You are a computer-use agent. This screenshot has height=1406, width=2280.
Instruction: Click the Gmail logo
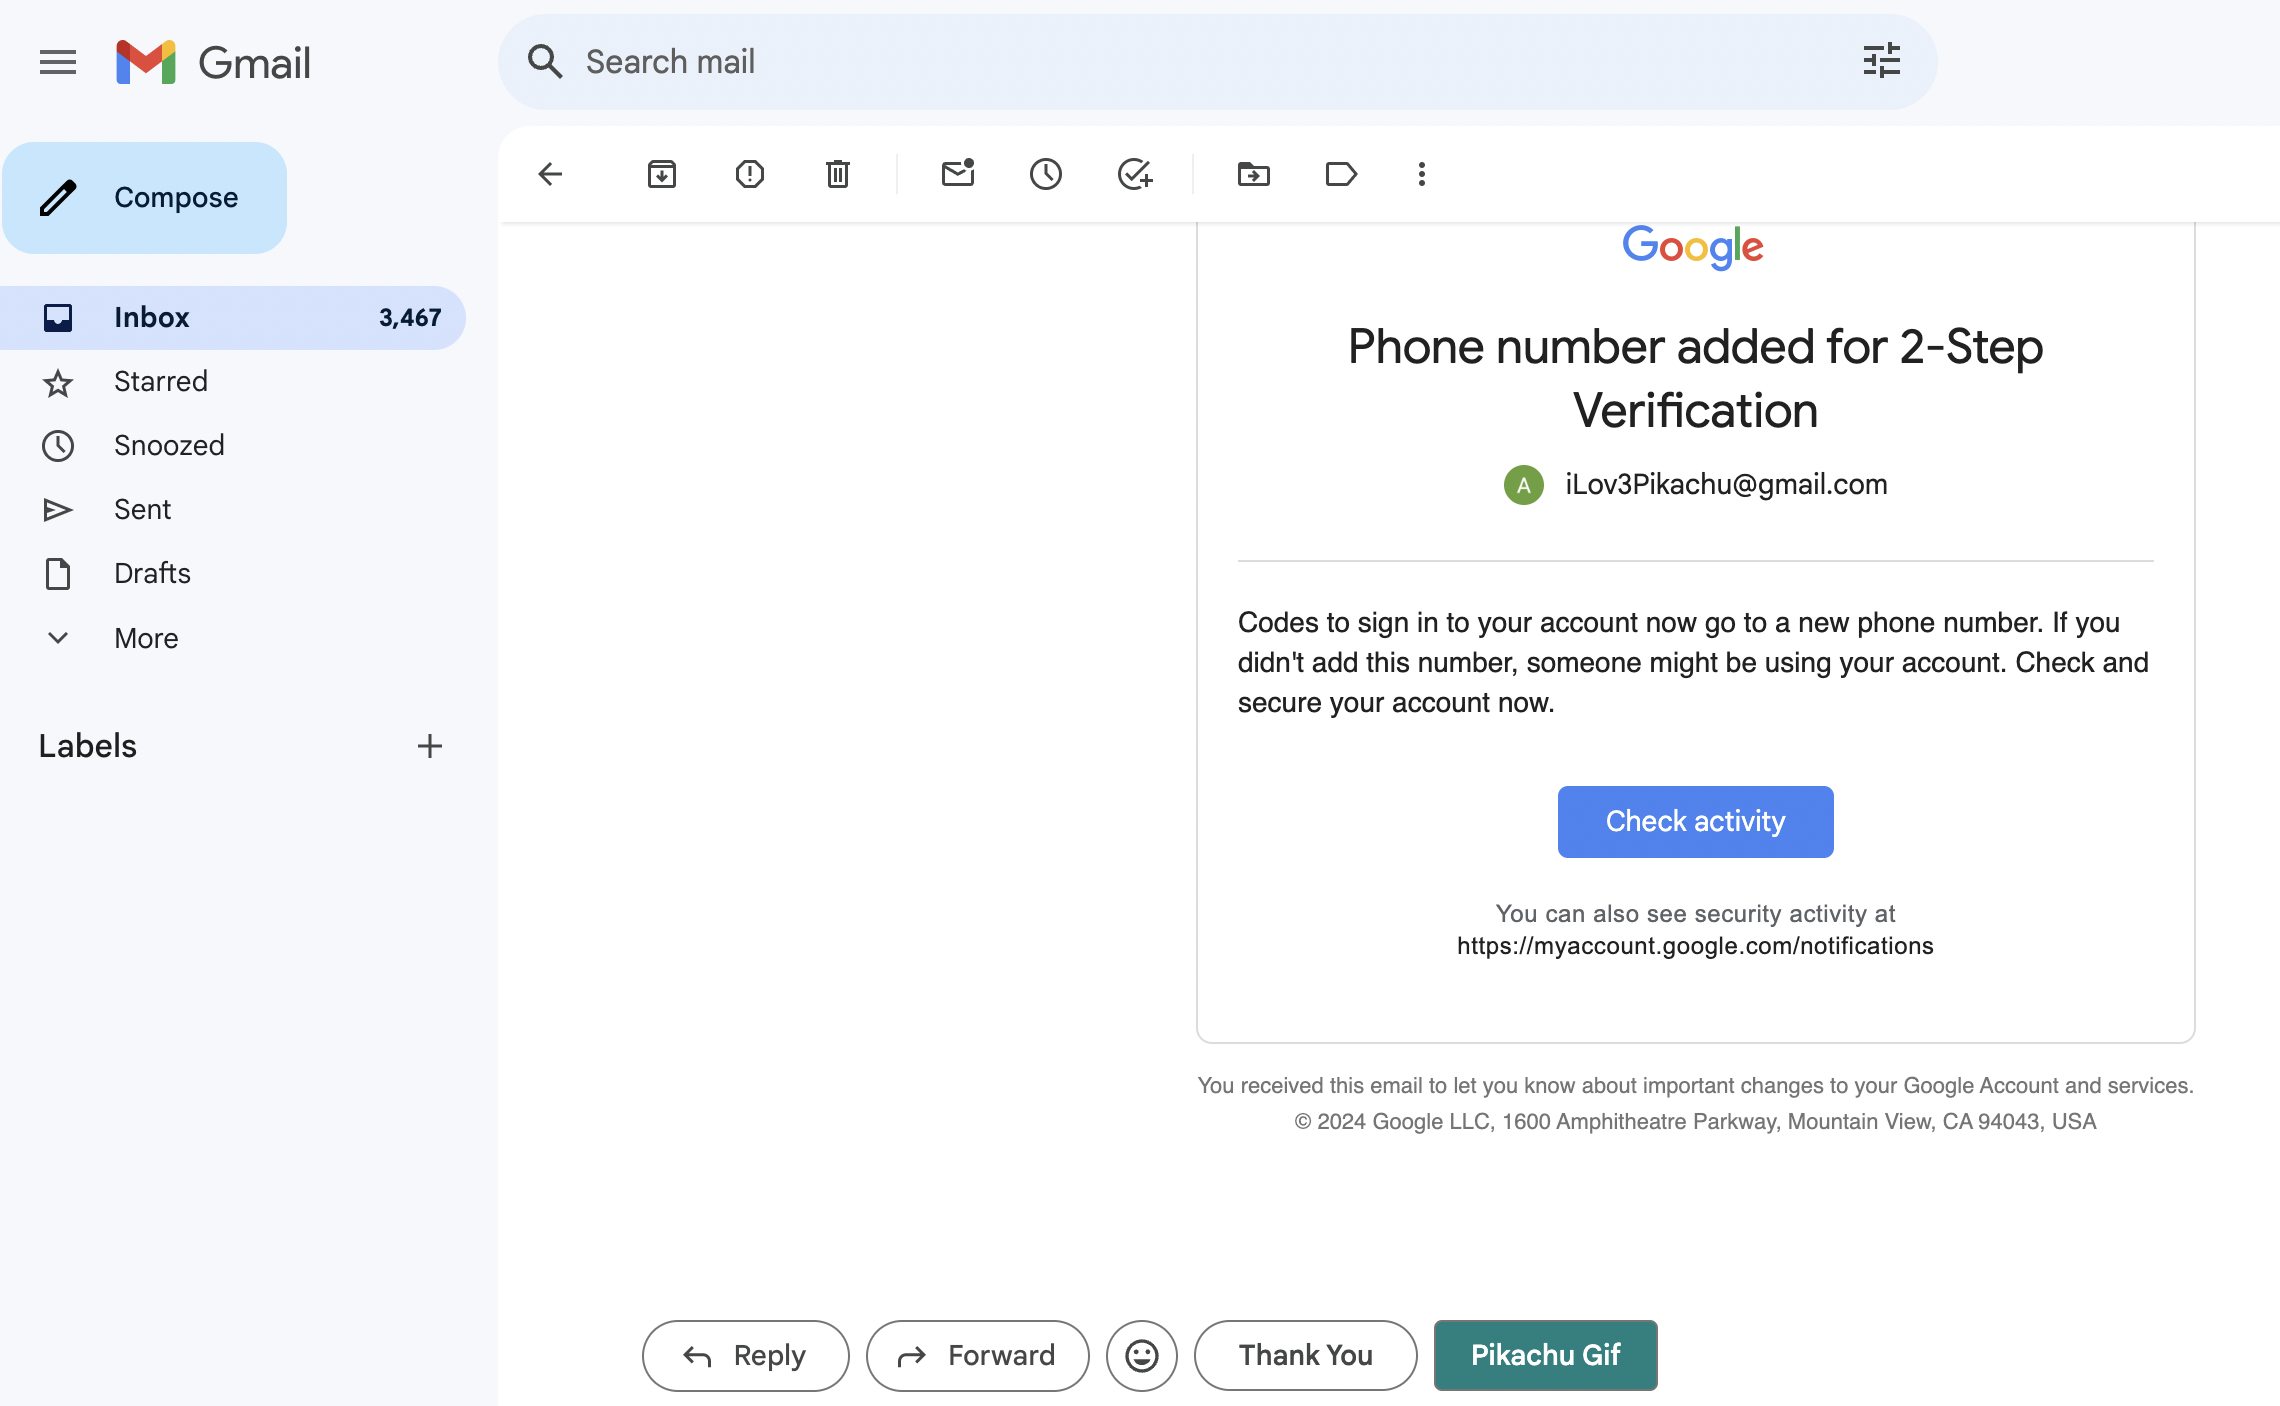[213, 62]
